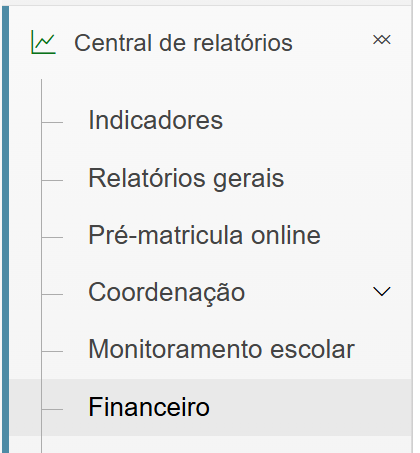Click the green line chart icon
The height and width of the screenshot is (453, 420).
coord(43,42)
